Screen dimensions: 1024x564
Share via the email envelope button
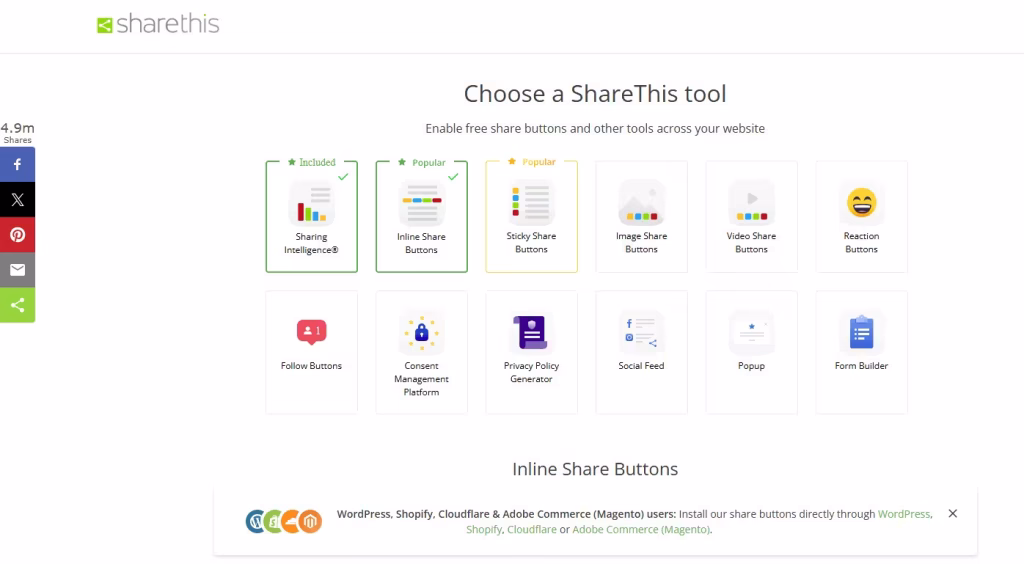coord(17,270)
